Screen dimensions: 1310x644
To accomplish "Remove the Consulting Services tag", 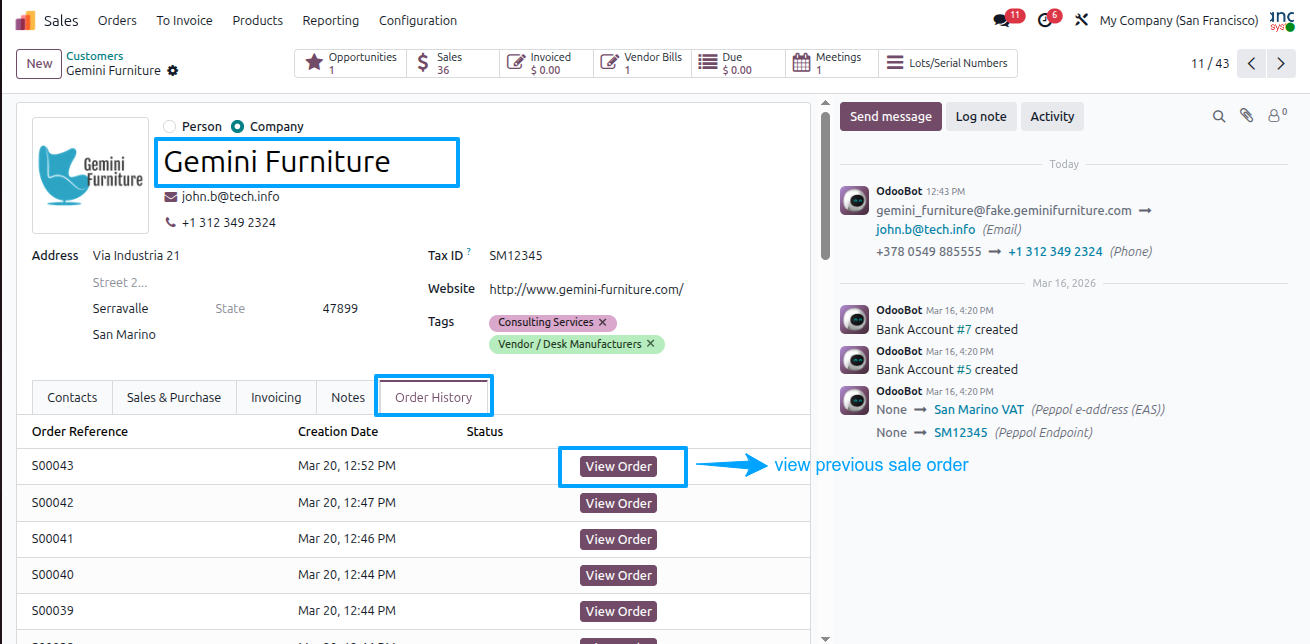I will pos(602,323).
